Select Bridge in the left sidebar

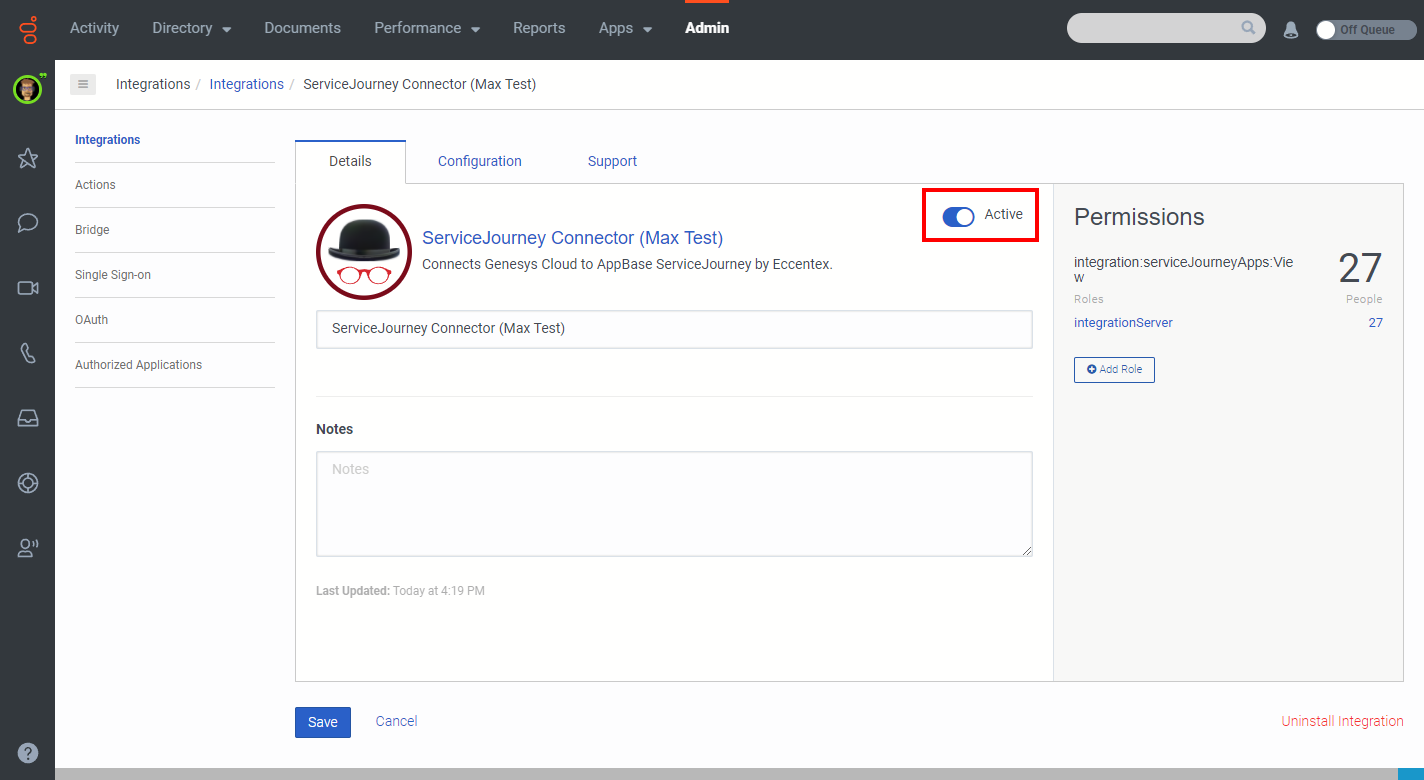tap(92, 230)
